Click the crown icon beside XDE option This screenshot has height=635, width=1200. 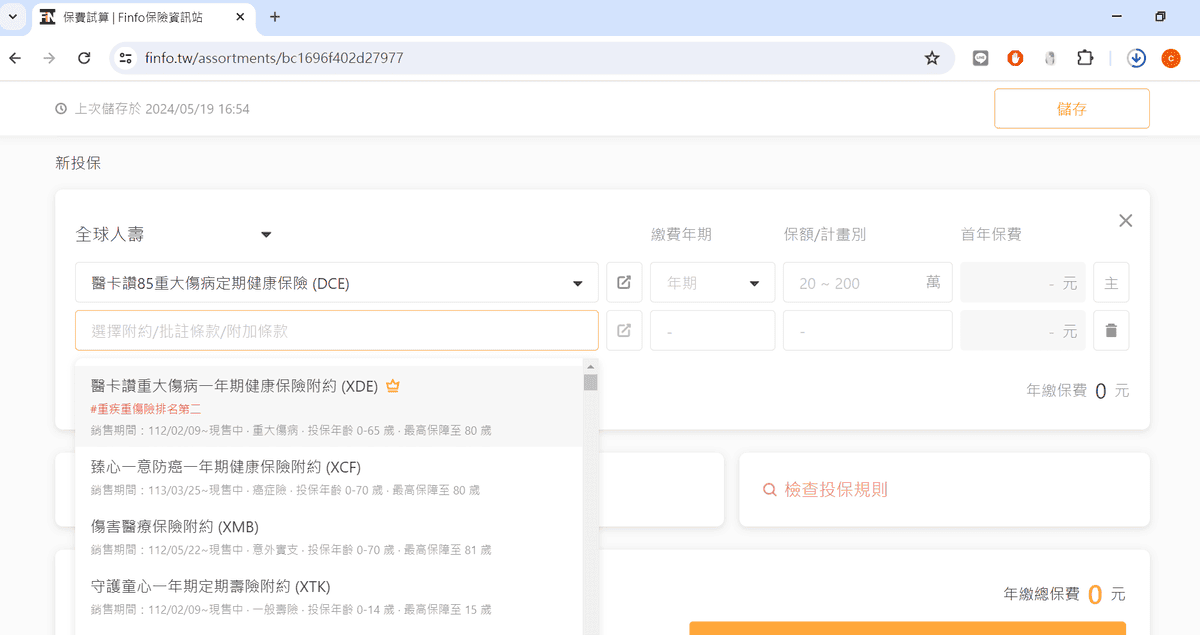pyautogui.click(x=393, y=385)
